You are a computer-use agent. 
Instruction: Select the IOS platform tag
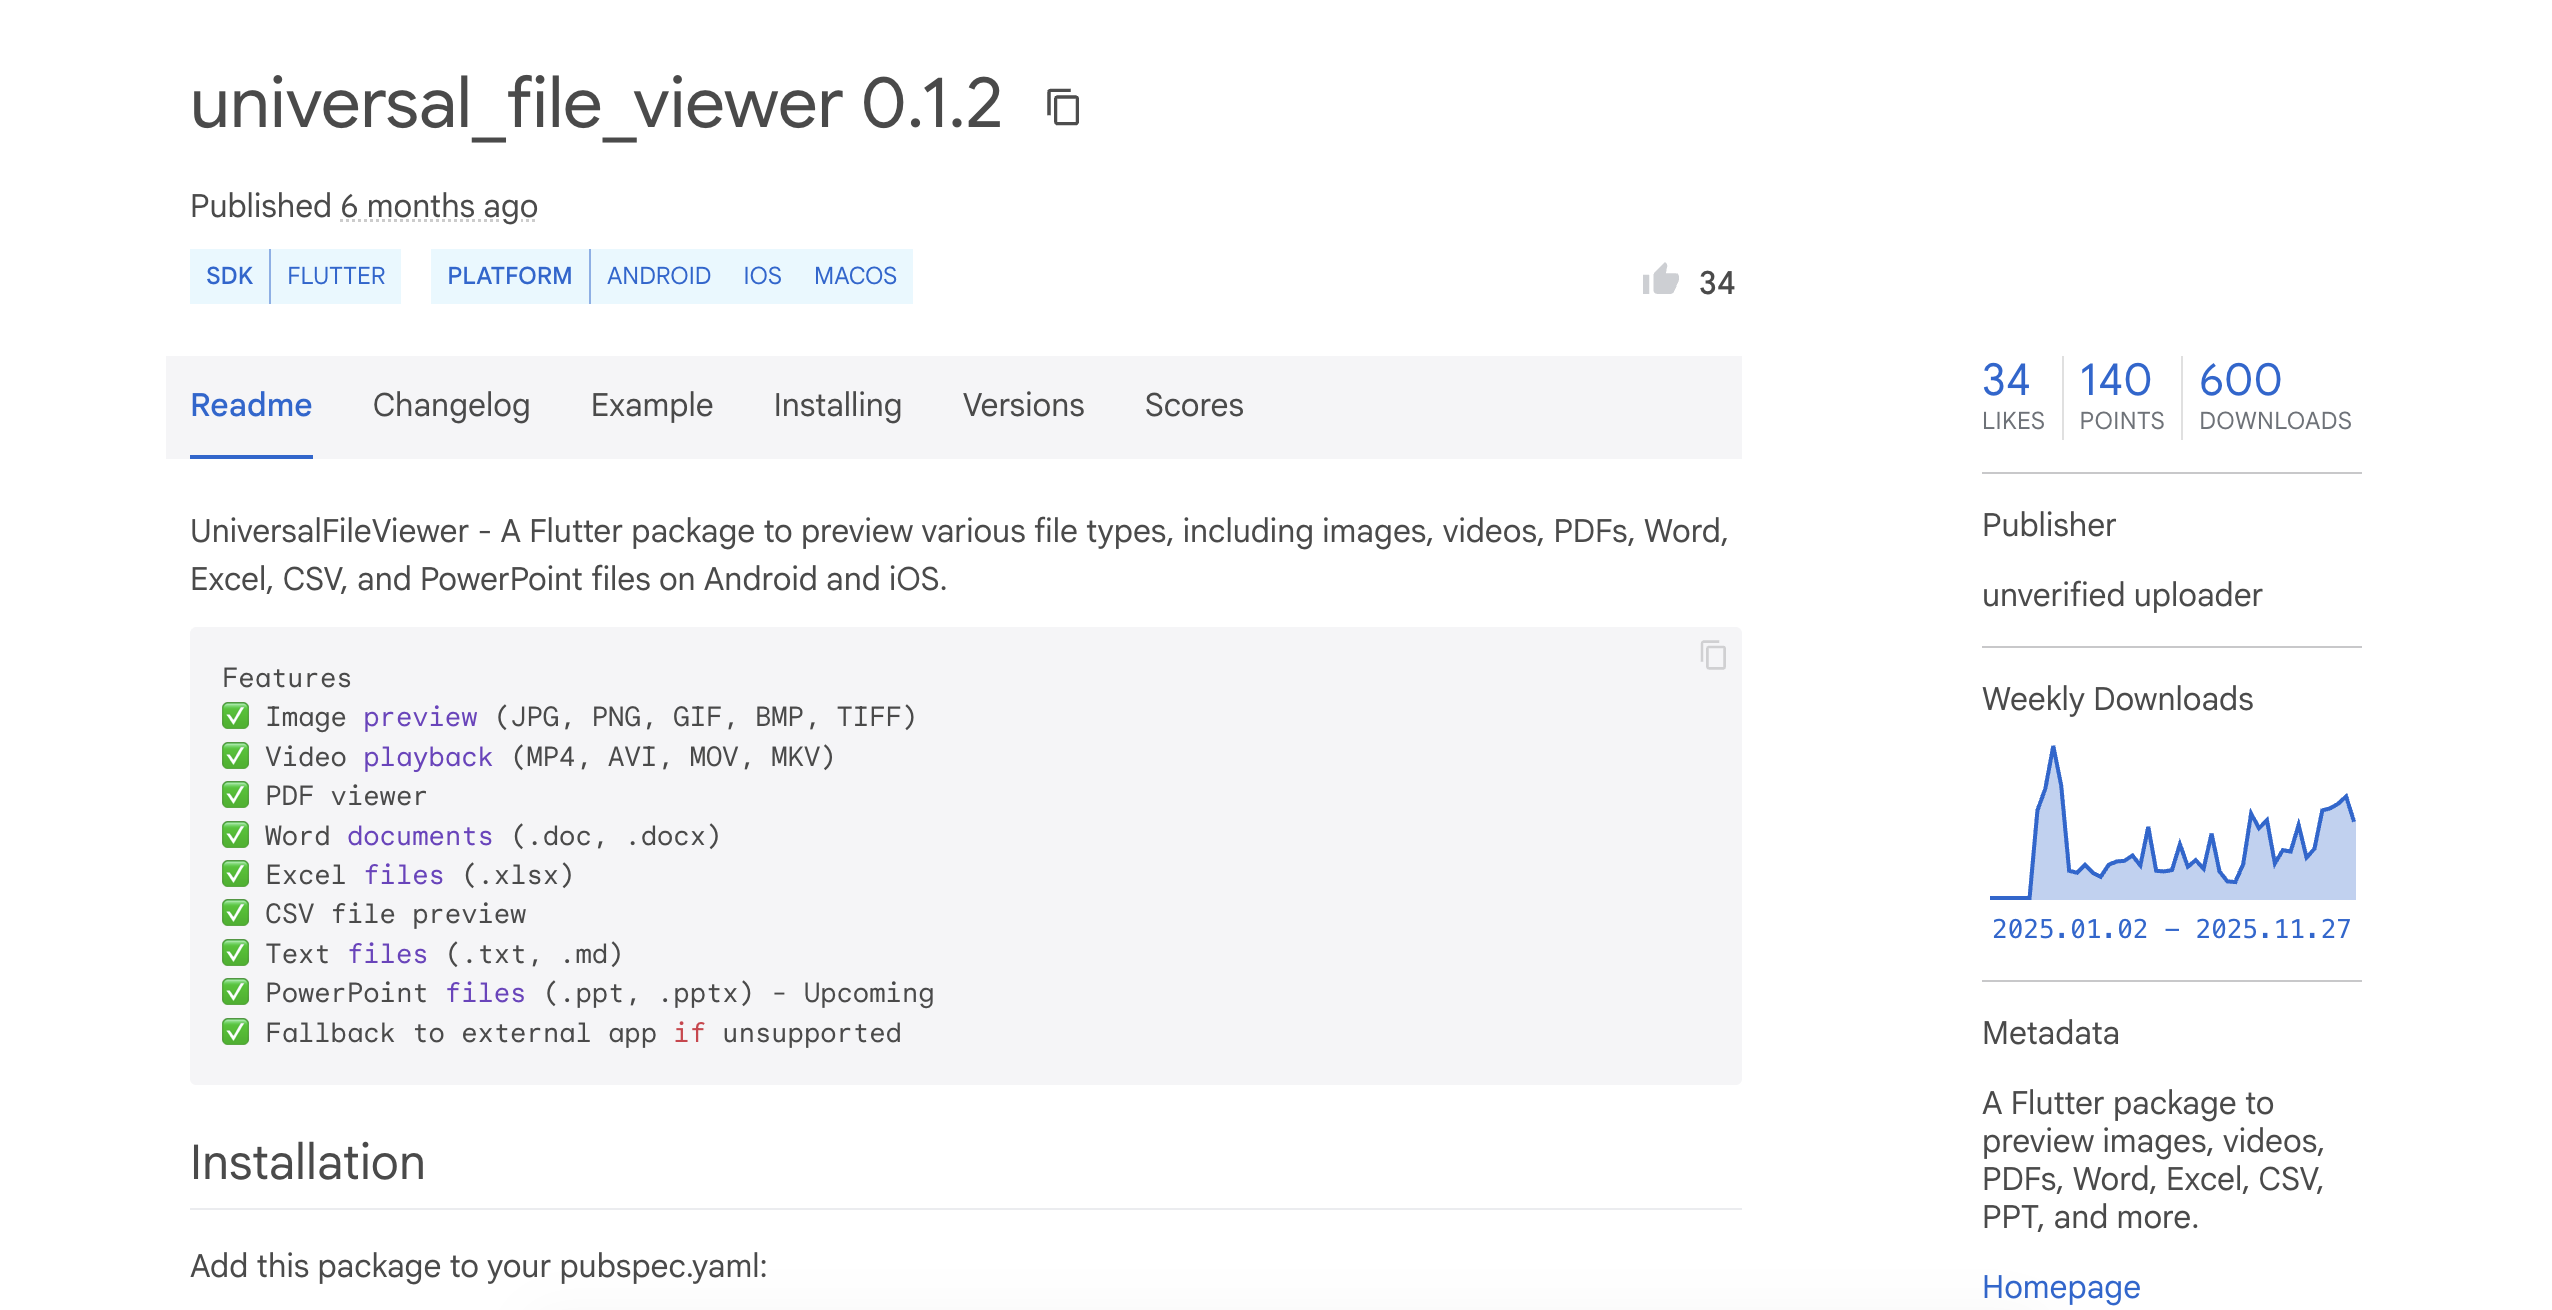coord(762,276)
